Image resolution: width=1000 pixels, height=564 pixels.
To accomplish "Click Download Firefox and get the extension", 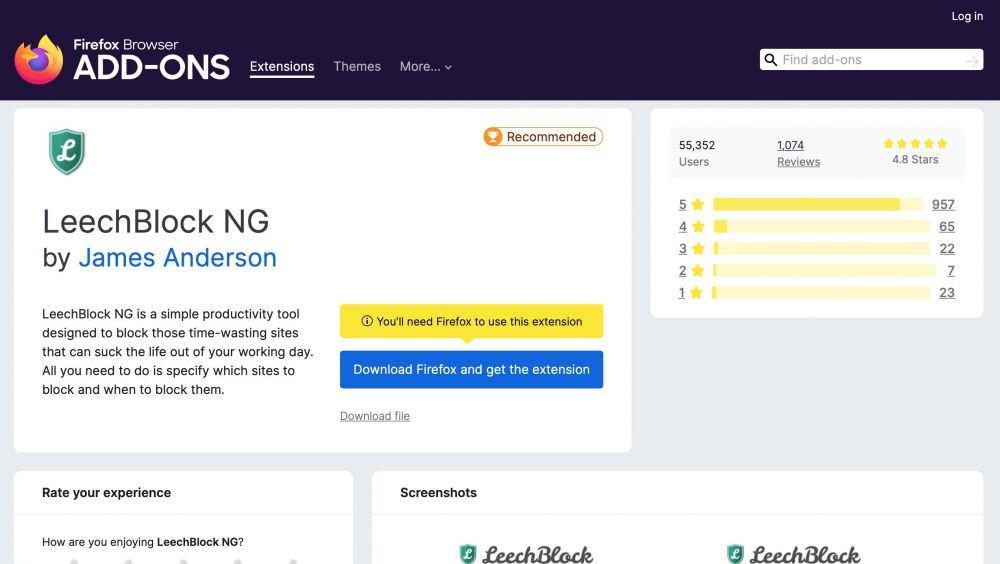I will pos(471,369).
